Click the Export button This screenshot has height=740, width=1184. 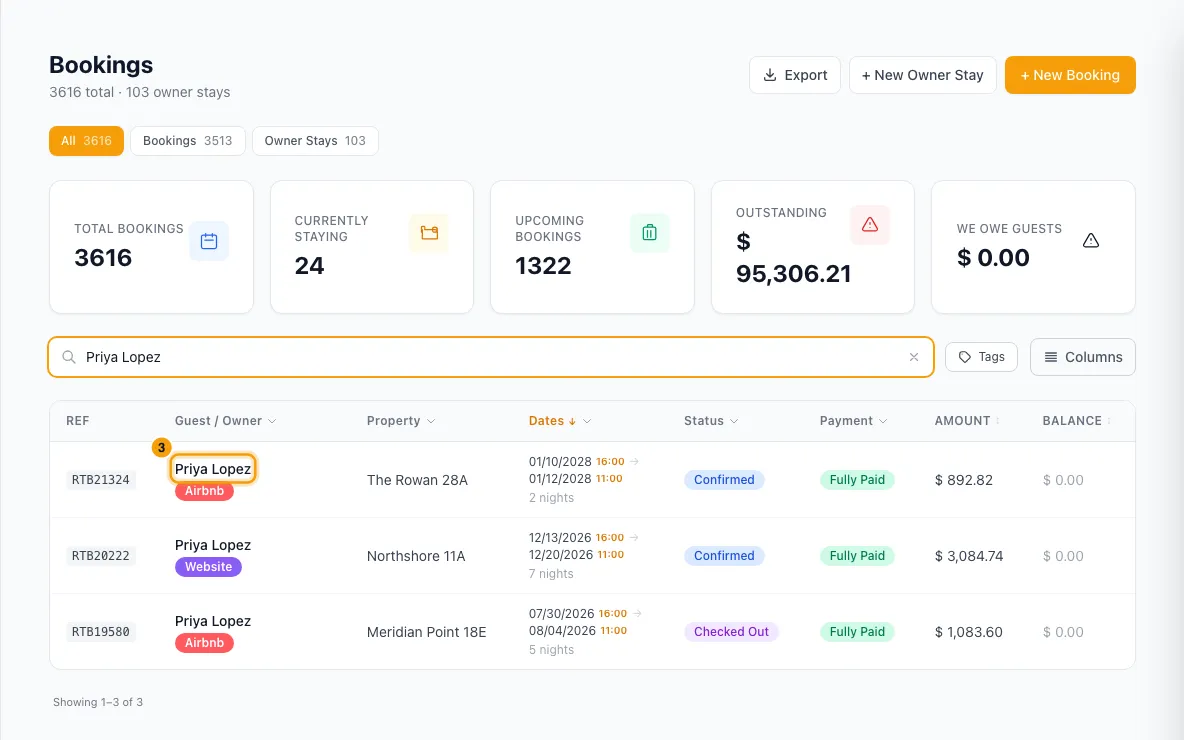[794, 75]
